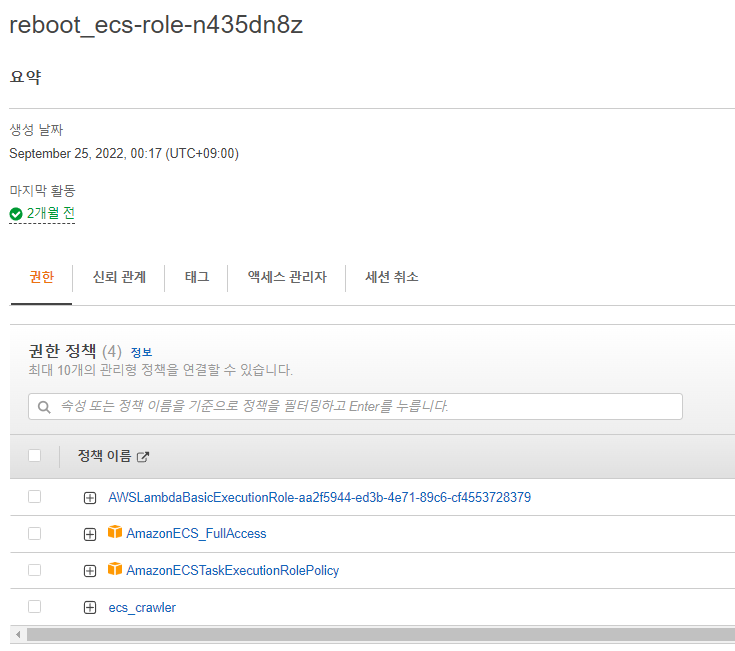Toggle the select-all policies checkbox
This screenshot has width=735, height=651.
click(35, 456)
